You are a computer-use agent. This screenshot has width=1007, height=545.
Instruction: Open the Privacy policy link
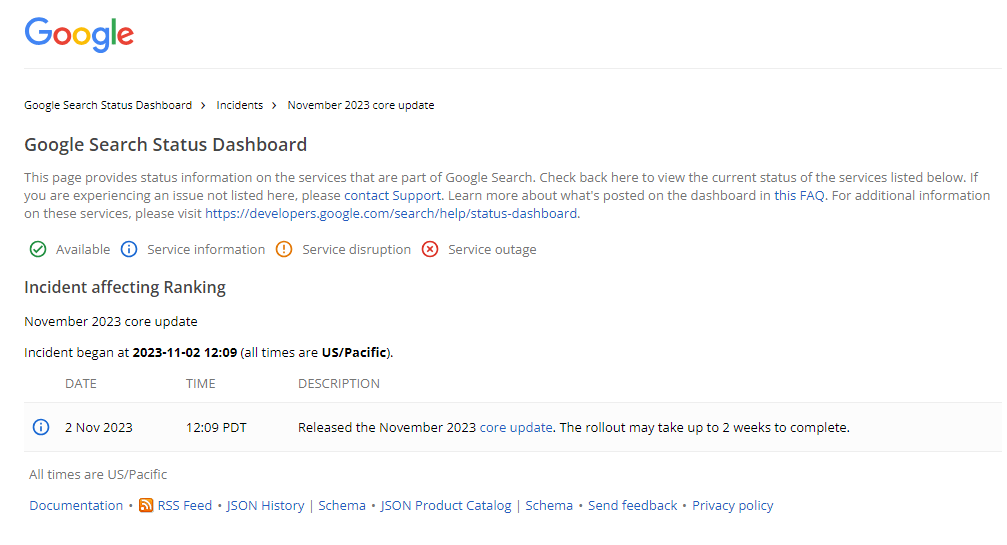(733, 505)
